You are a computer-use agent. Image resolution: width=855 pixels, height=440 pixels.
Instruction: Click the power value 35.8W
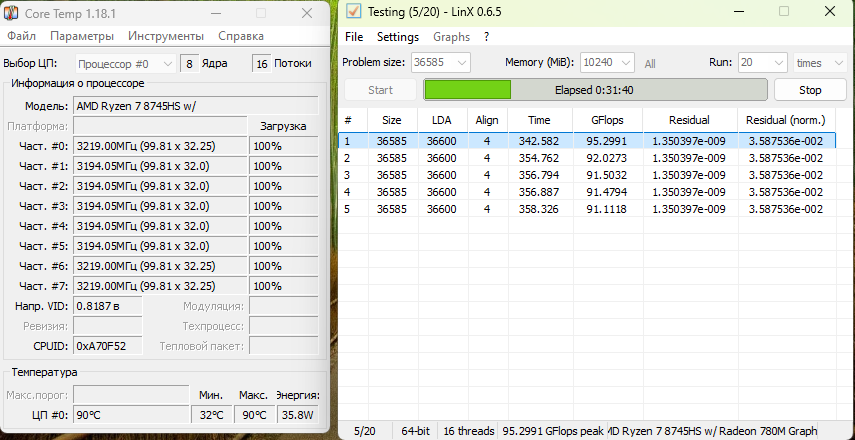click(x=298, y=415)
